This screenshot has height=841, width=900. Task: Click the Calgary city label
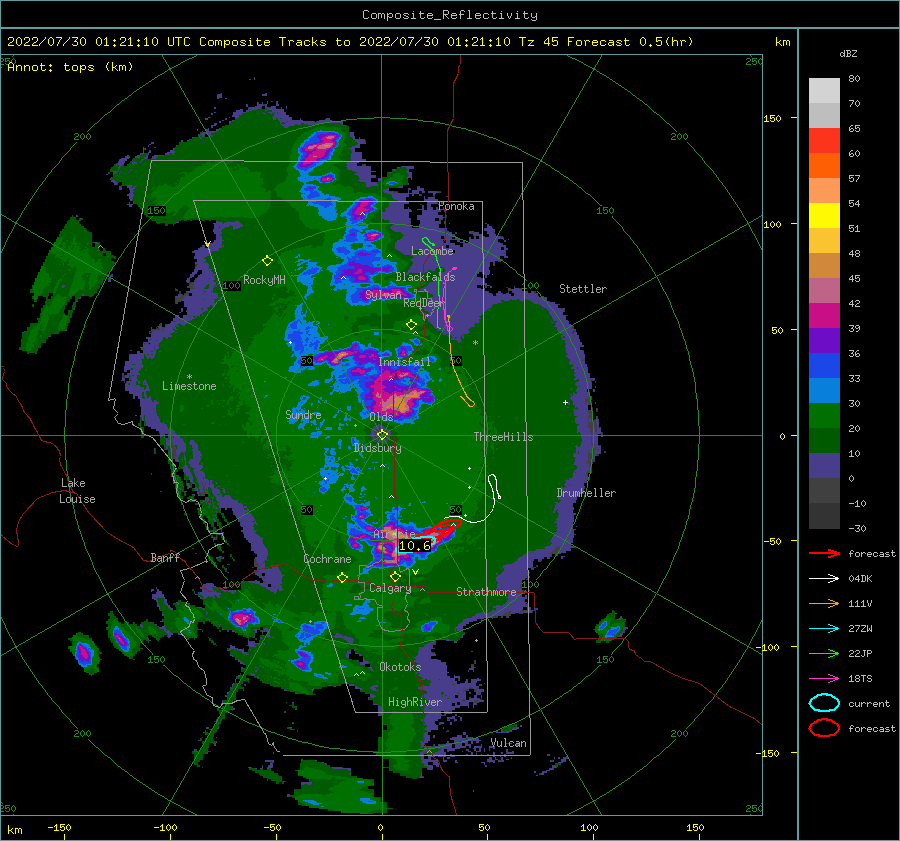pos(390,588)
